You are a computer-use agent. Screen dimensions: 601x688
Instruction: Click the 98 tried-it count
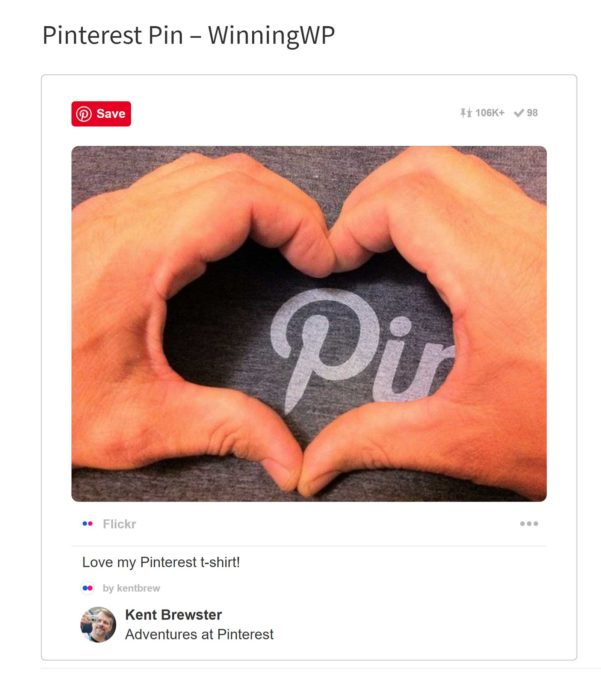pyautogui.click(x=532, y=113)
